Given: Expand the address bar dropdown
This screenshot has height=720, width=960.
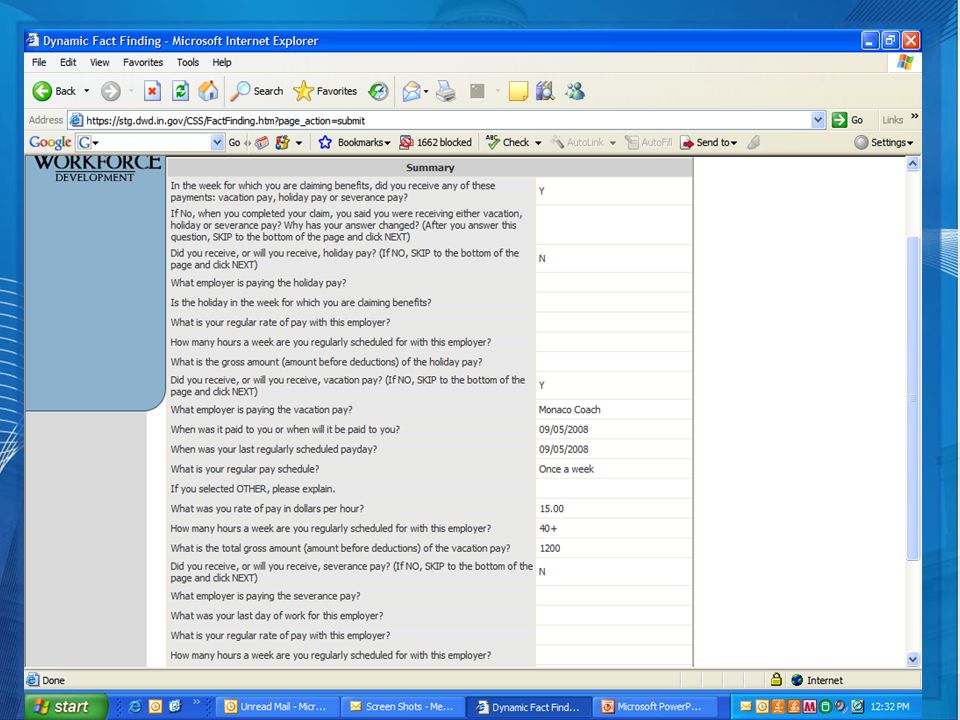Looking at the screenshot, I should click(x=818, y=120).
